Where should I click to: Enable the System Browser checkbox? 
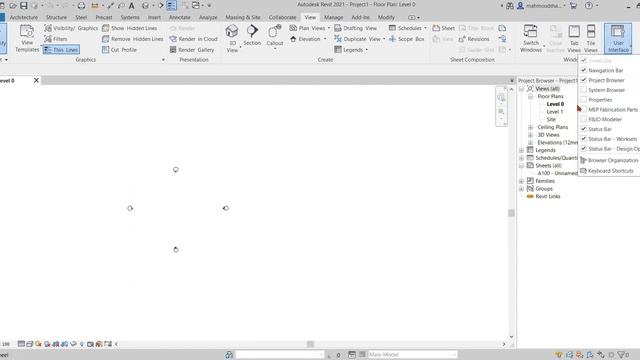click(584, 90)
